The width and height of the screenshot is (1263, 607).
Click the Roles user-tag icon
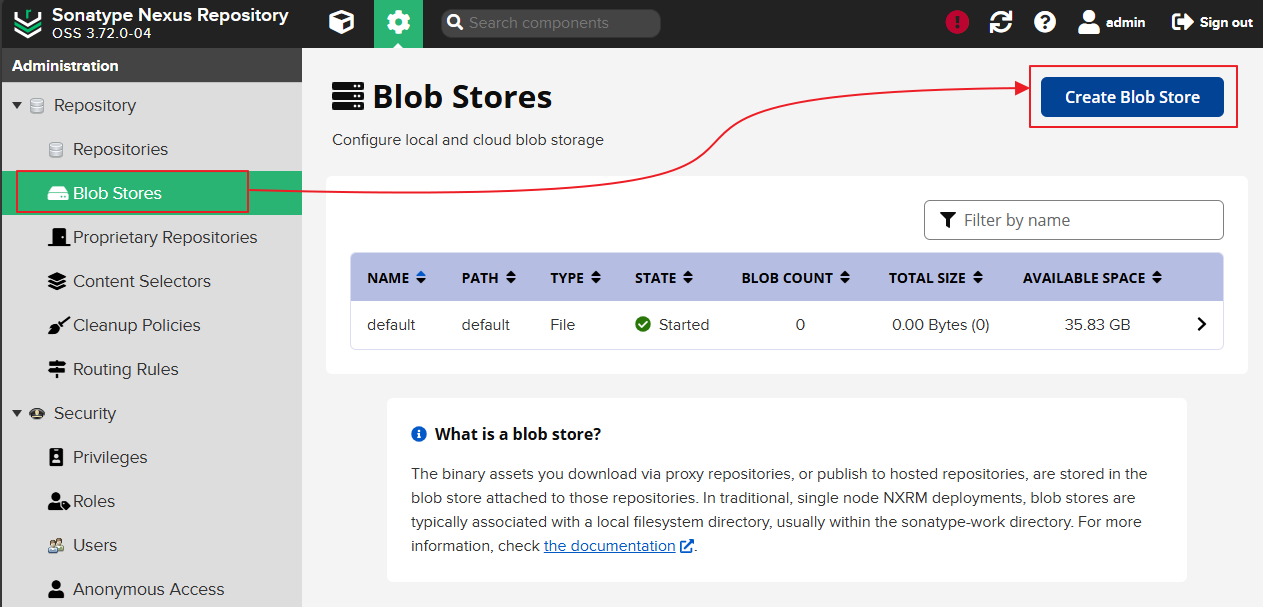58,501
